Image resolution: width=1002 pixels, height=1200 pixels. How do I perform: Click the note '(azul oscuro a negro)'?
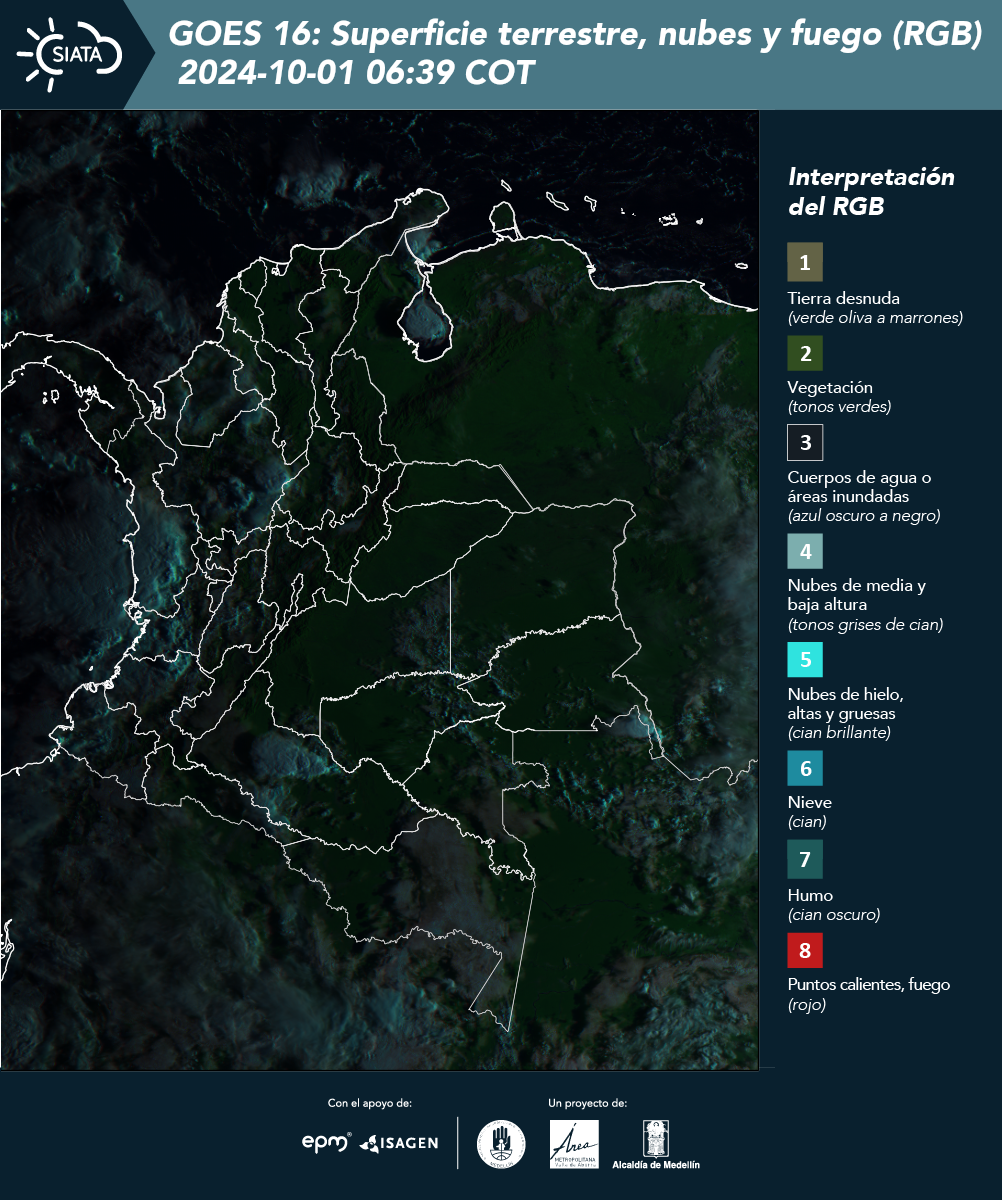[x=864, y=516]
